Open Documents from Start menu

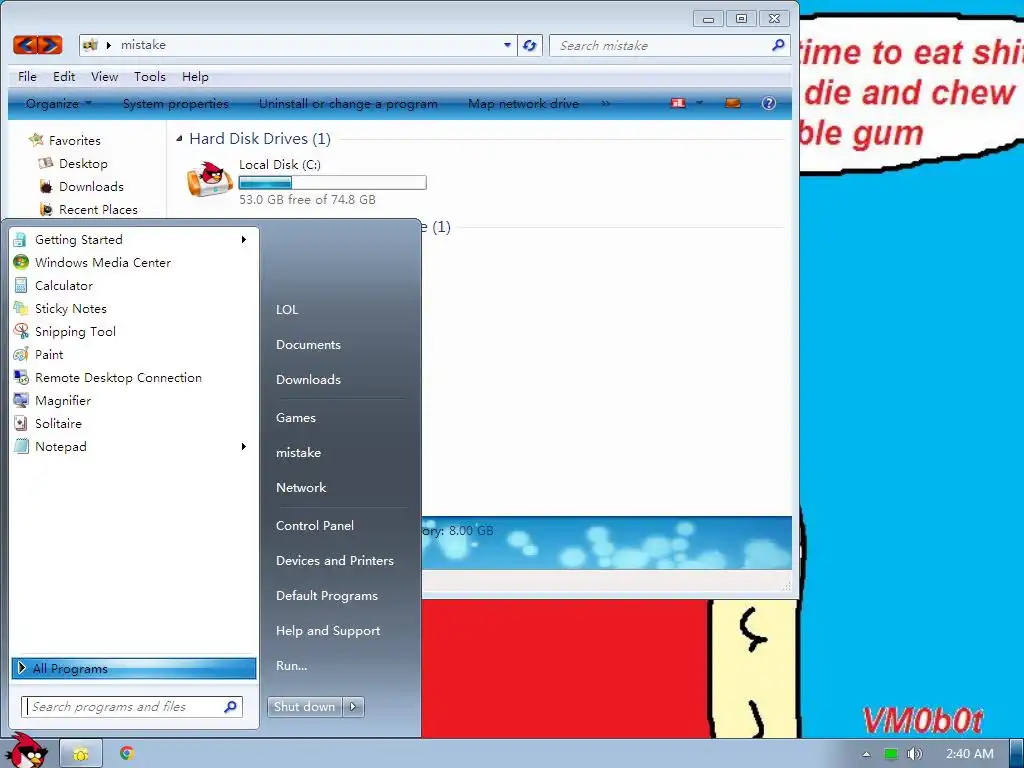pyautogui.click(x=308, y=345)
